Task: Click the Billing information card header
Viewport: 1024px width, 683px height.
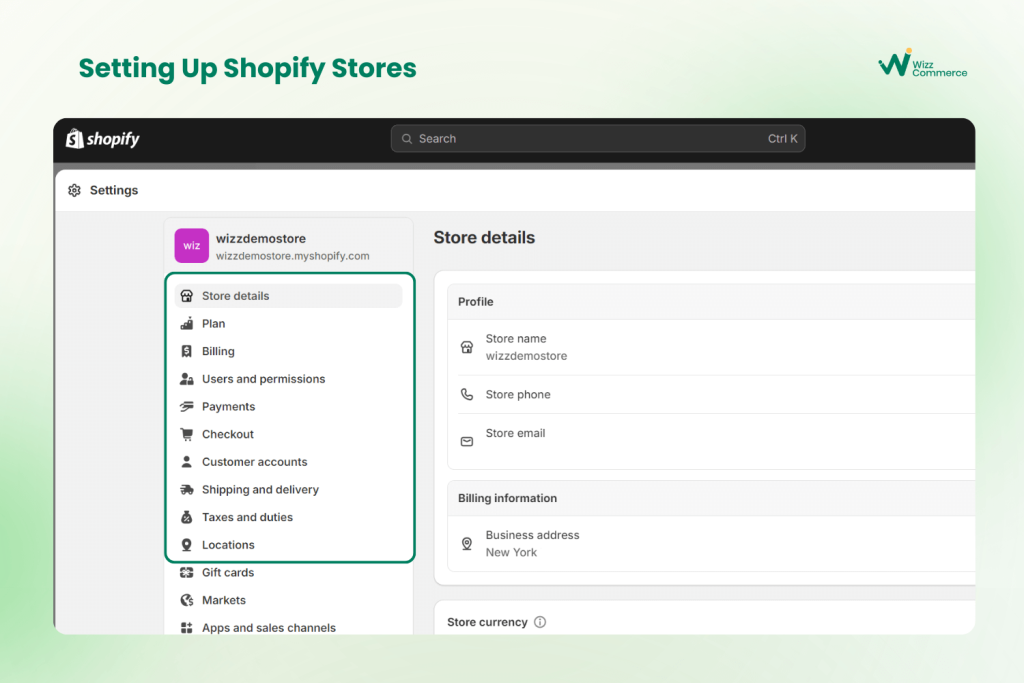Action: (x=712, y=498)
